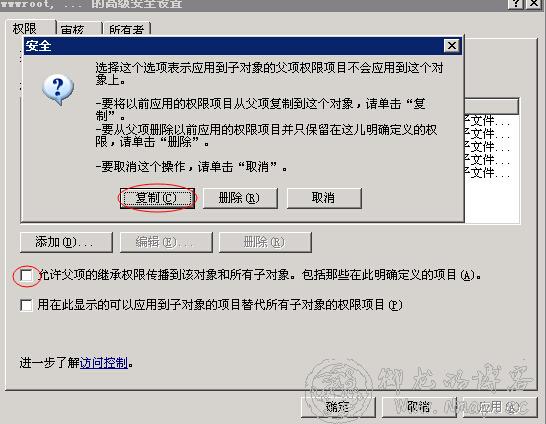Image resolution: width=546 pixels, height=424 pixels.
Task: Choose 删除(R) in the 安全 dialog
Action: click(x=240, y=198)
